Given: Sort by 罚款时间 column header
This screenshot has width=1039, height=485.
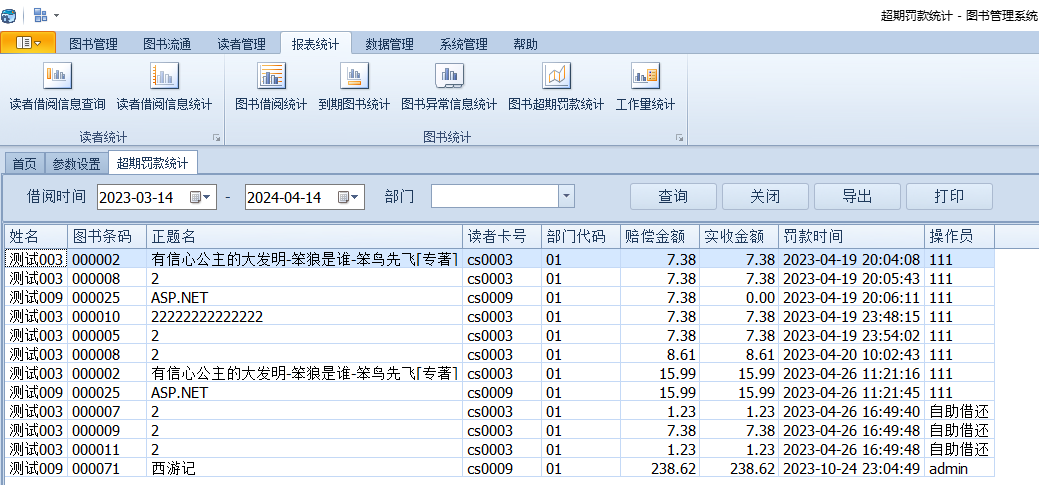Looking at the screenshot, I should tap(850, 237).
